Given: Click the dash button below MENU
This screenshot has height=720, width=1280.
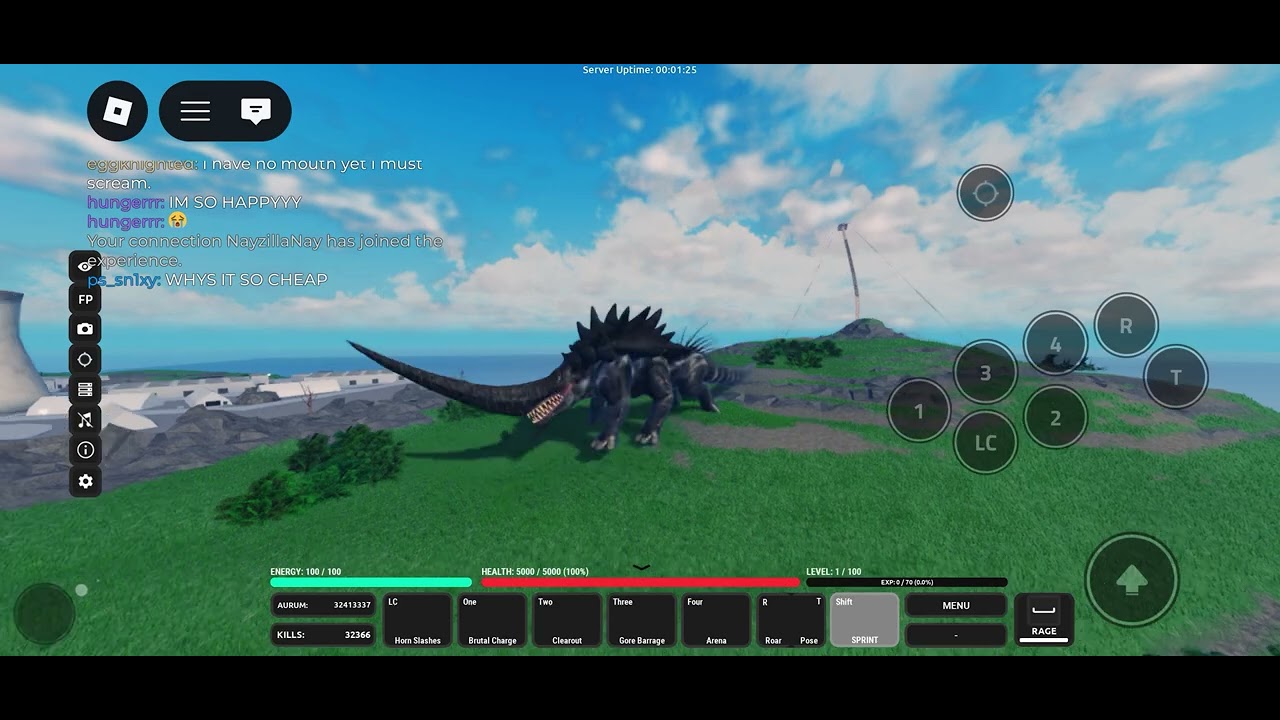Looking at the screenshot, I should pos(956,635).
